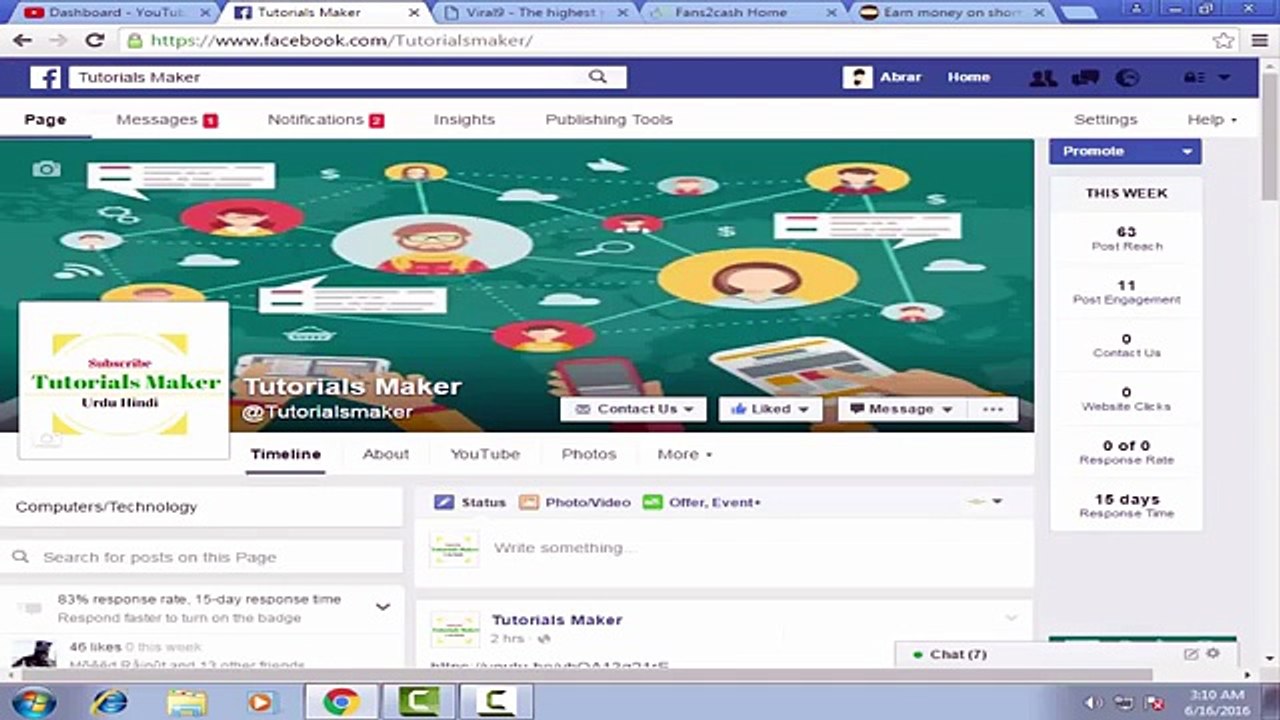Viewport: 1280px width, 720px height.
Task: Click the cover photo camera icon
Action: (x=46, y=169)
